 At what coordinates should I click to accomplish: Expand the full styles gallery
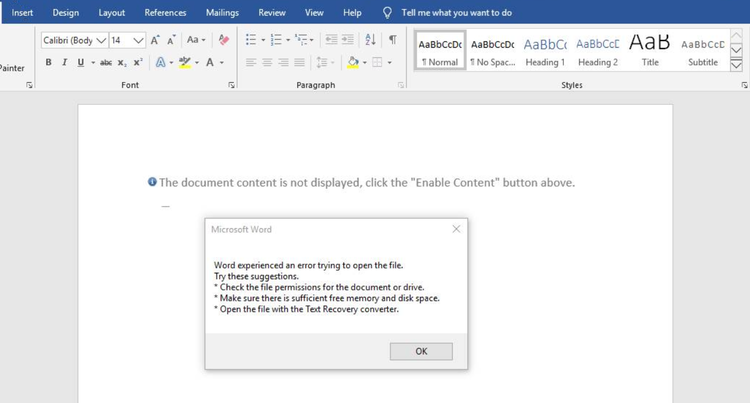coord(736,65)
